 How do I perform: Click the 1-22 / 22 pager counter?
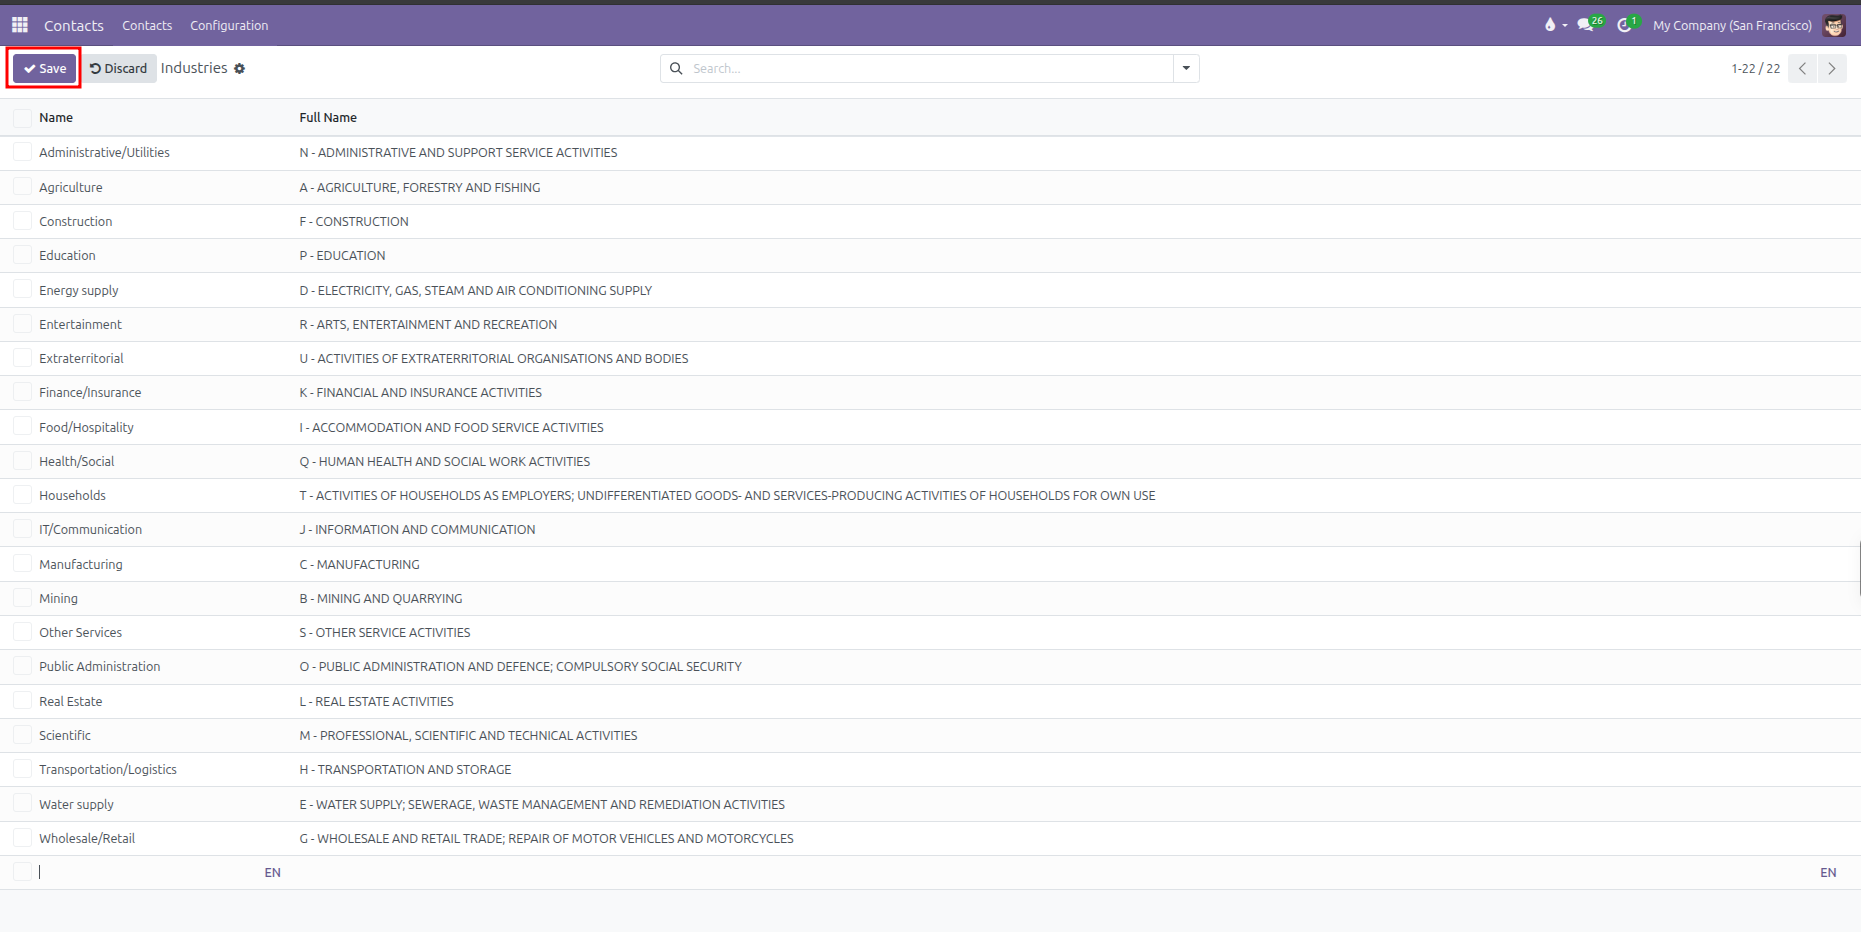click(1756, 69)
